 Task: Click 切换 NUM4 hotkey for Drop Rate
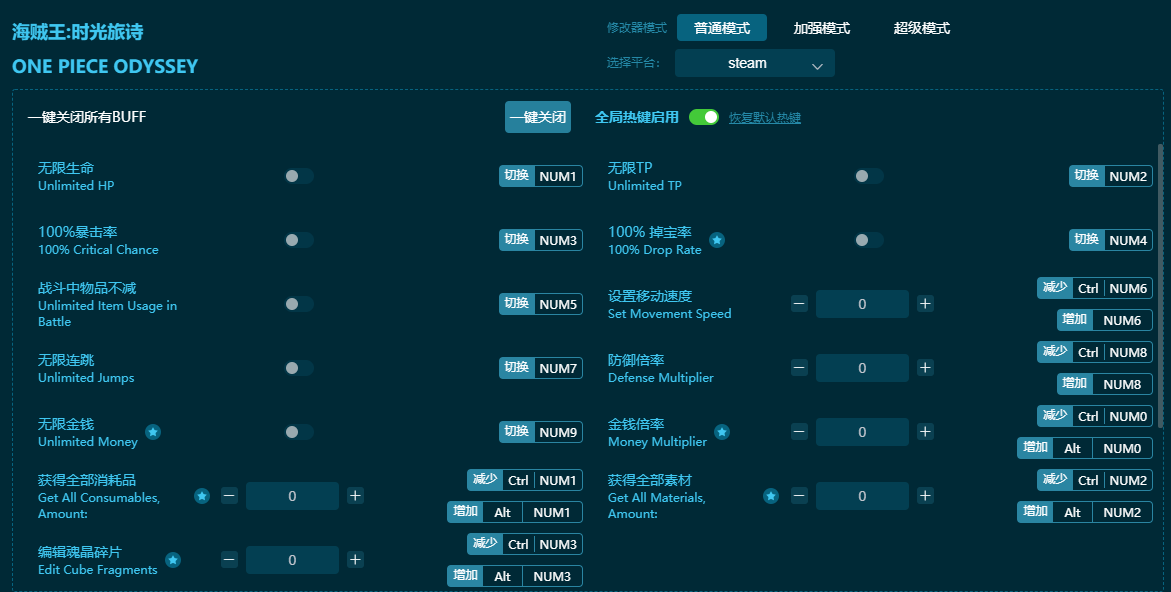pos(1111,240)
